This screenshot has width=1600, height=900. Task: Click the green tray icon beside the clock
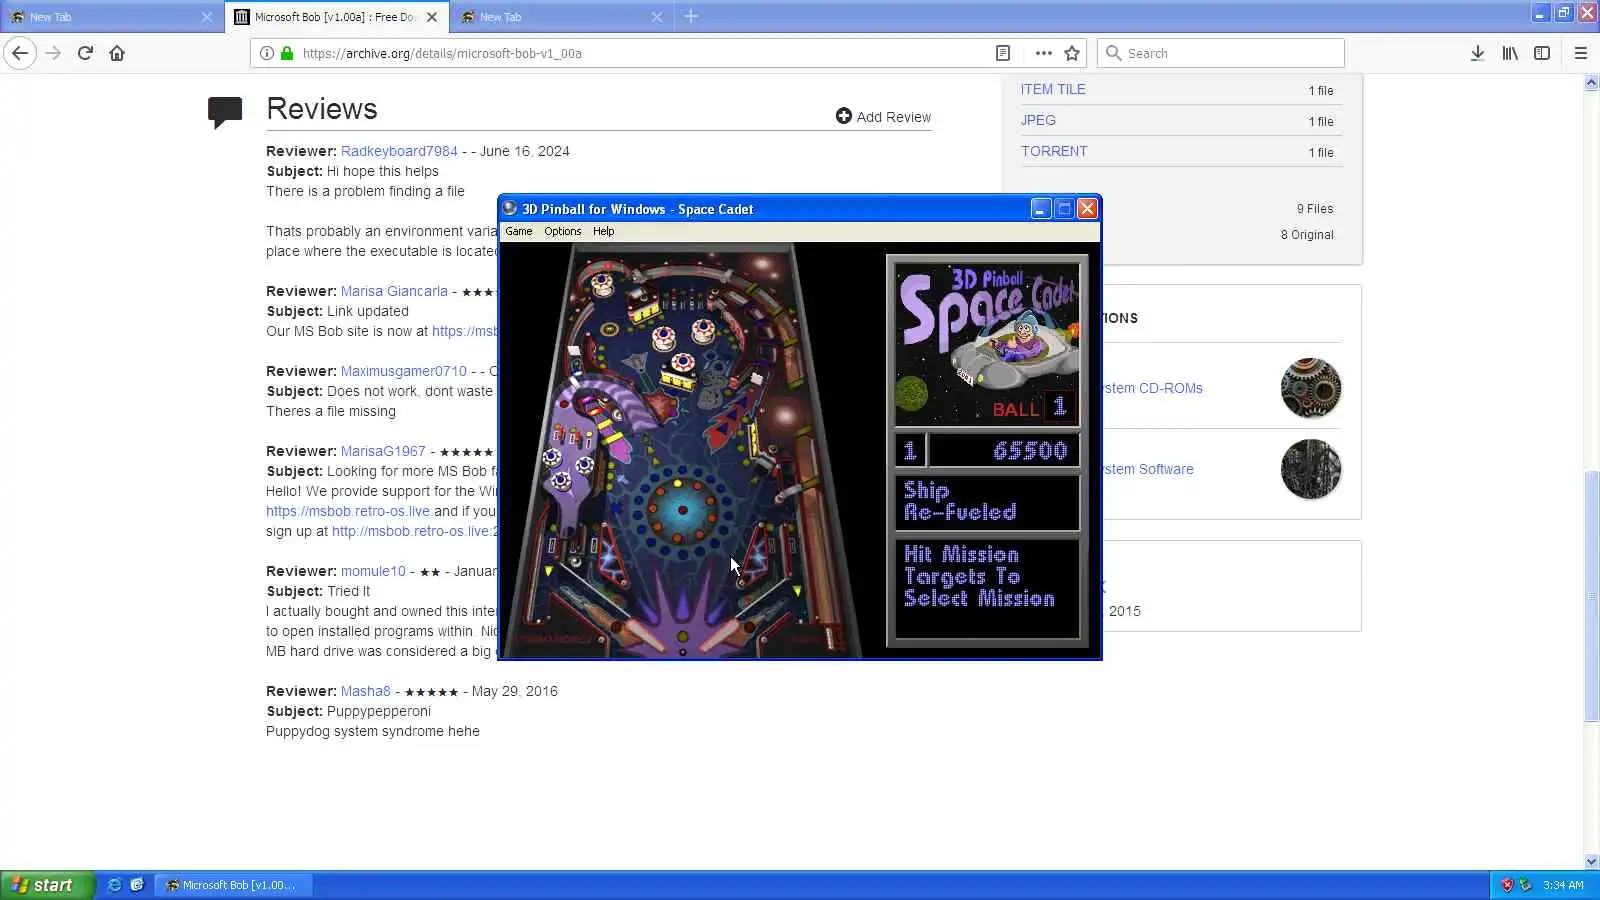click(x=1525, y=885)
